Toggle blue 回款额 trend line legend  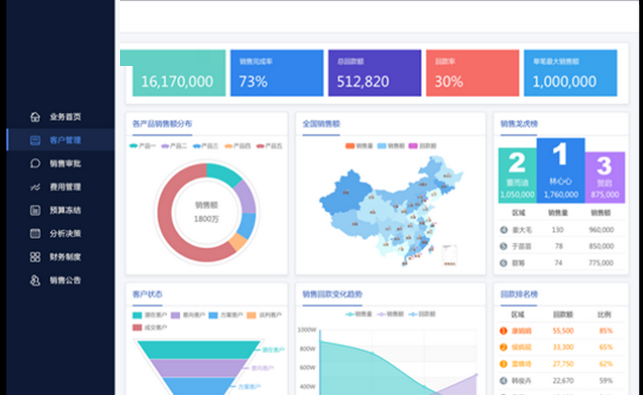(x=422, y=314)
